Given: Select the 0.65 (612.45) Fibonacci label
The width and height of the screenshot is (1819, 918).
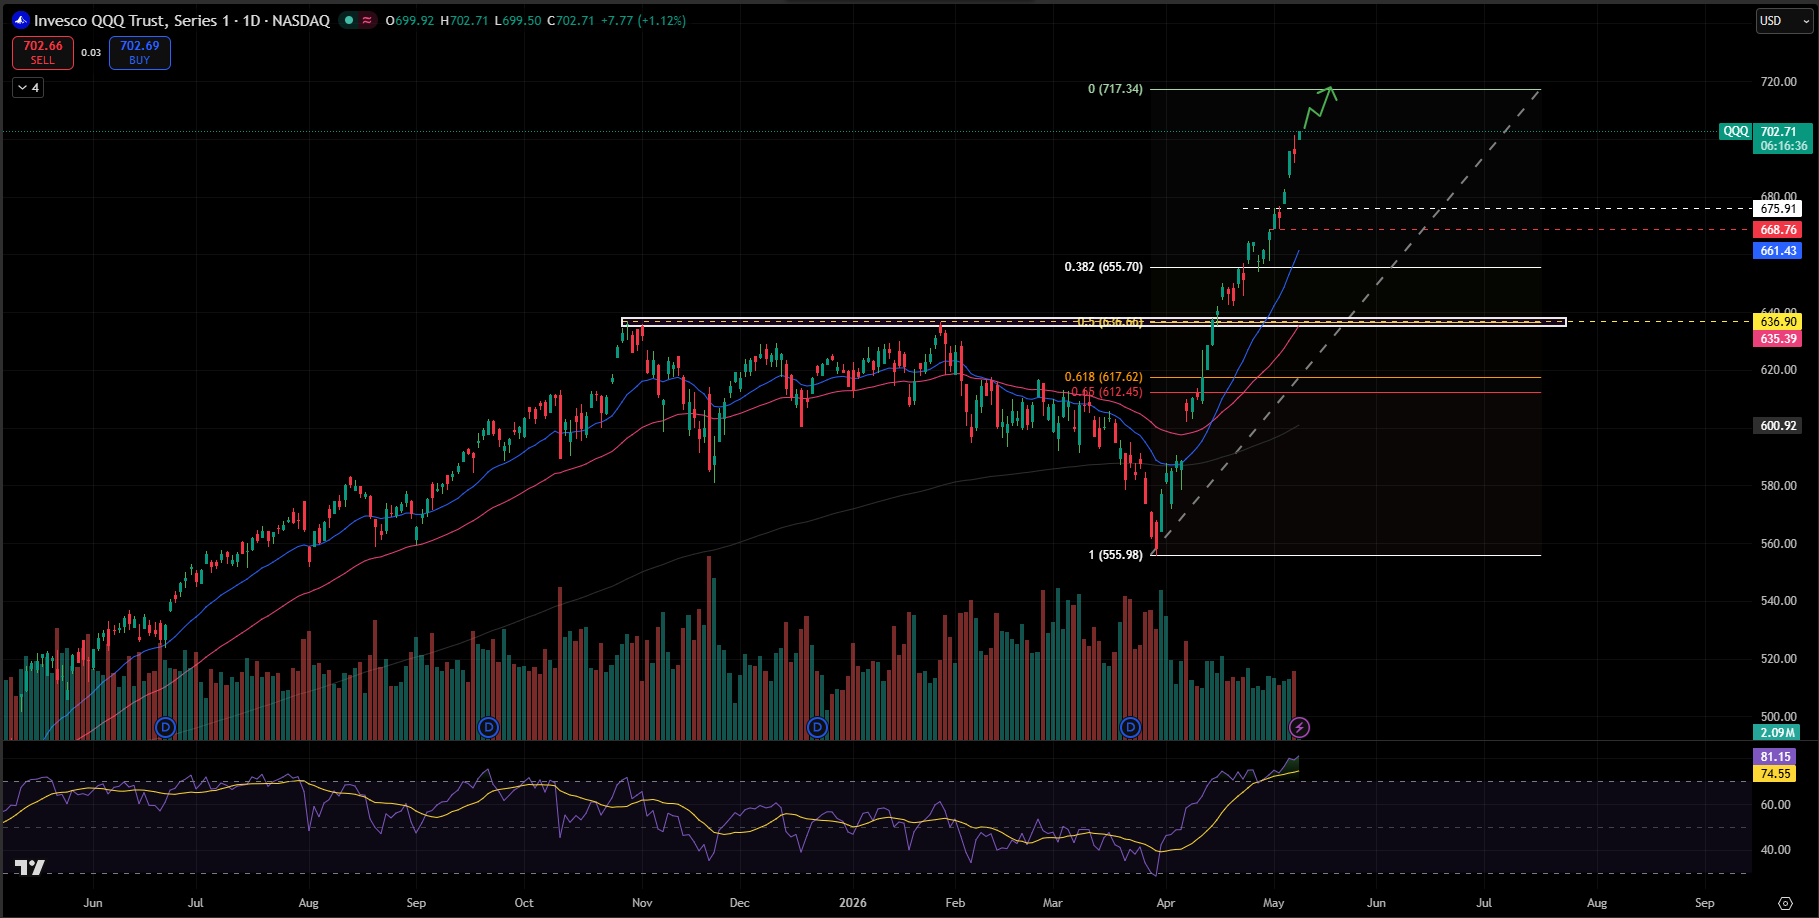Looking at the screenshot, I should (1106, 392).
